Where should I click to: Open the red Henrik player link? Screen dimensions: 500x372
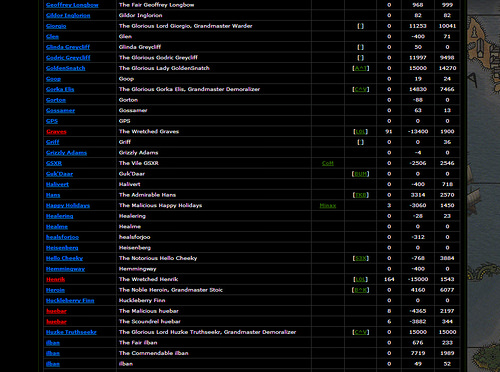55,279
